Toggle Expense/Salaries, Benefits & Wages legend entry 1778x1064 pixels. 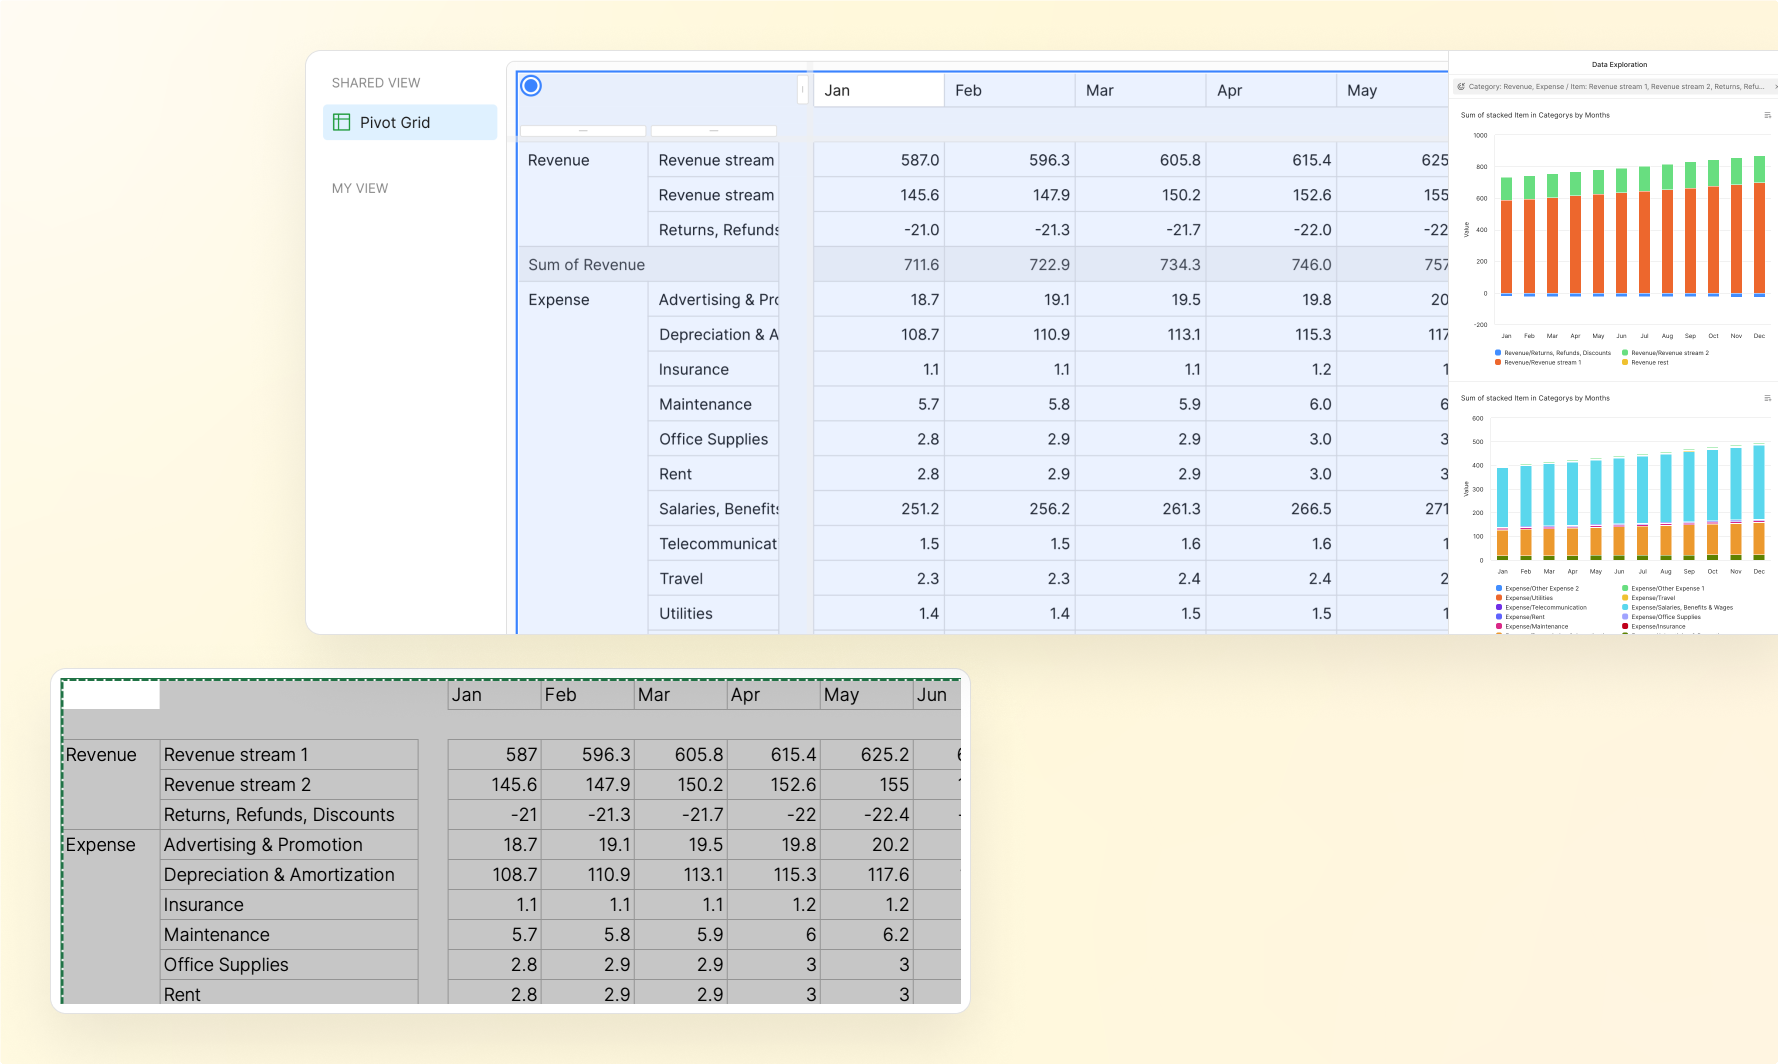tap(1677, 607)
